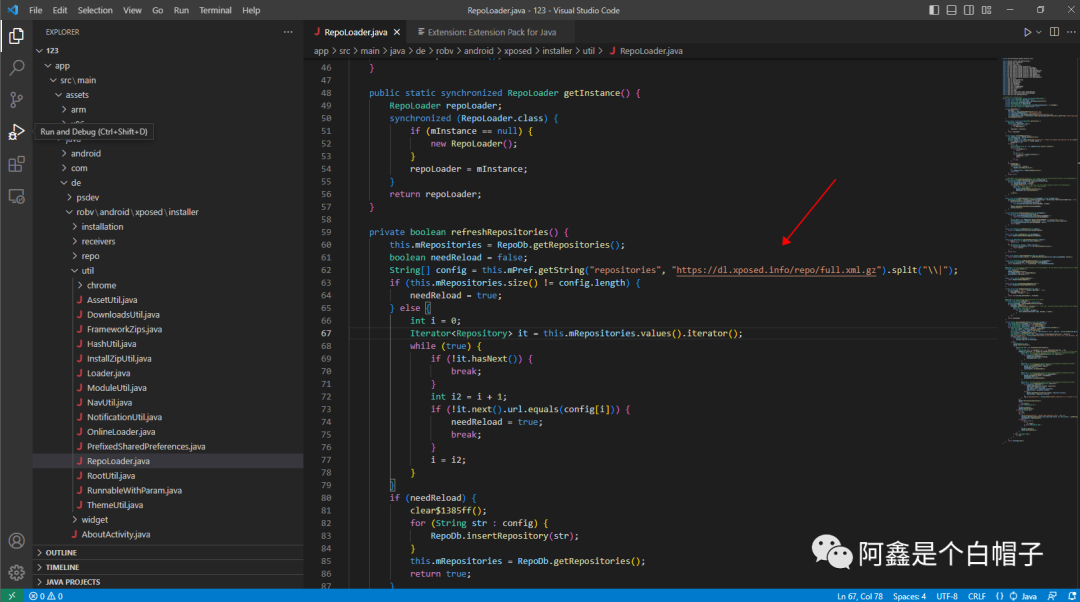Open the Explorer view in activity bar

pos(17,36)
